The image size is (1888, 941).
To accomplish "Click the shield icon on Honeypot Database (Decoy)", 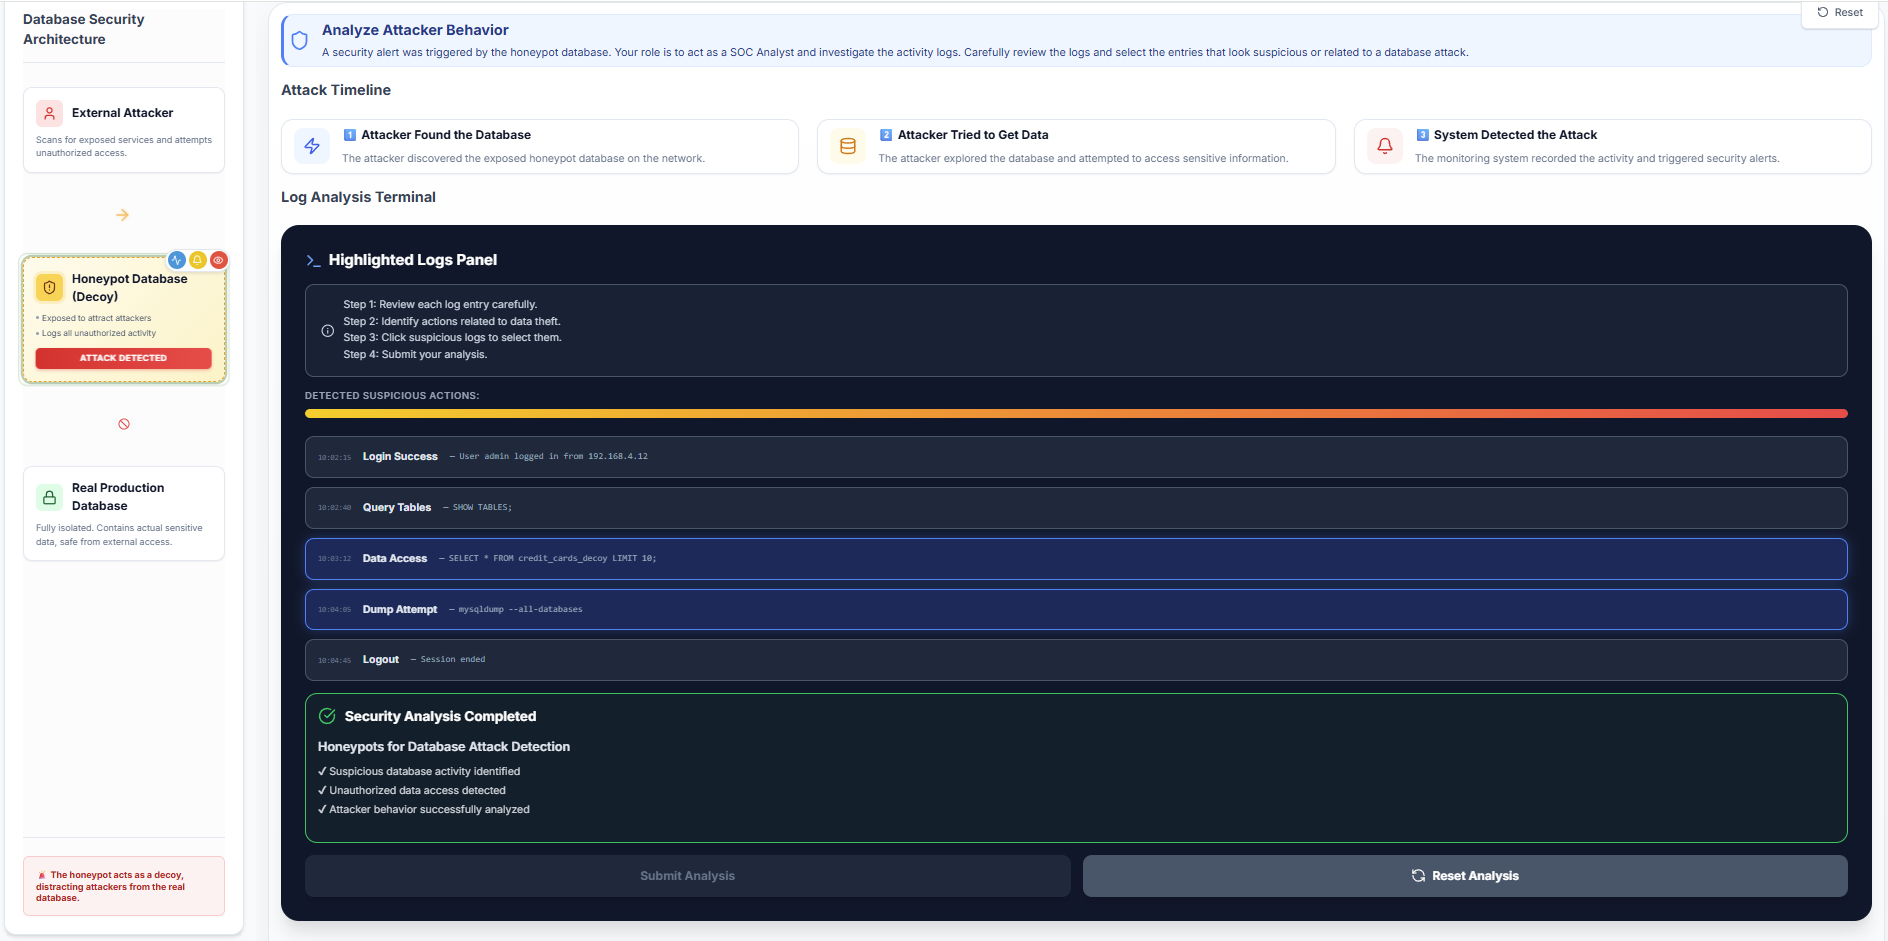I will click(49, 287).
